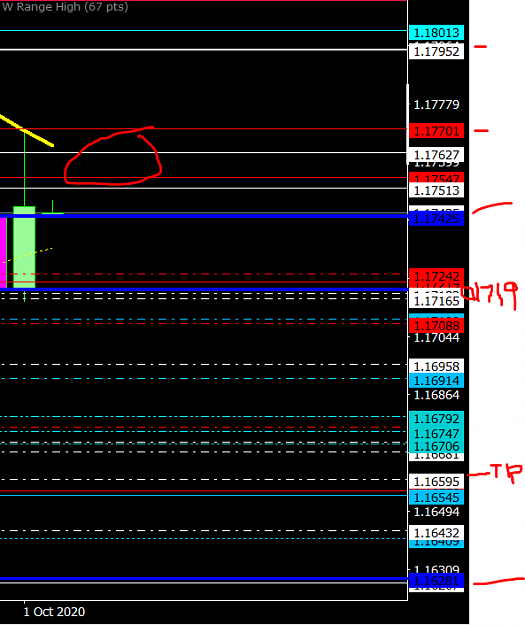
Task: Click the 1.16309 price scale value
Action: pyautogui.click(x=437, y=570)
